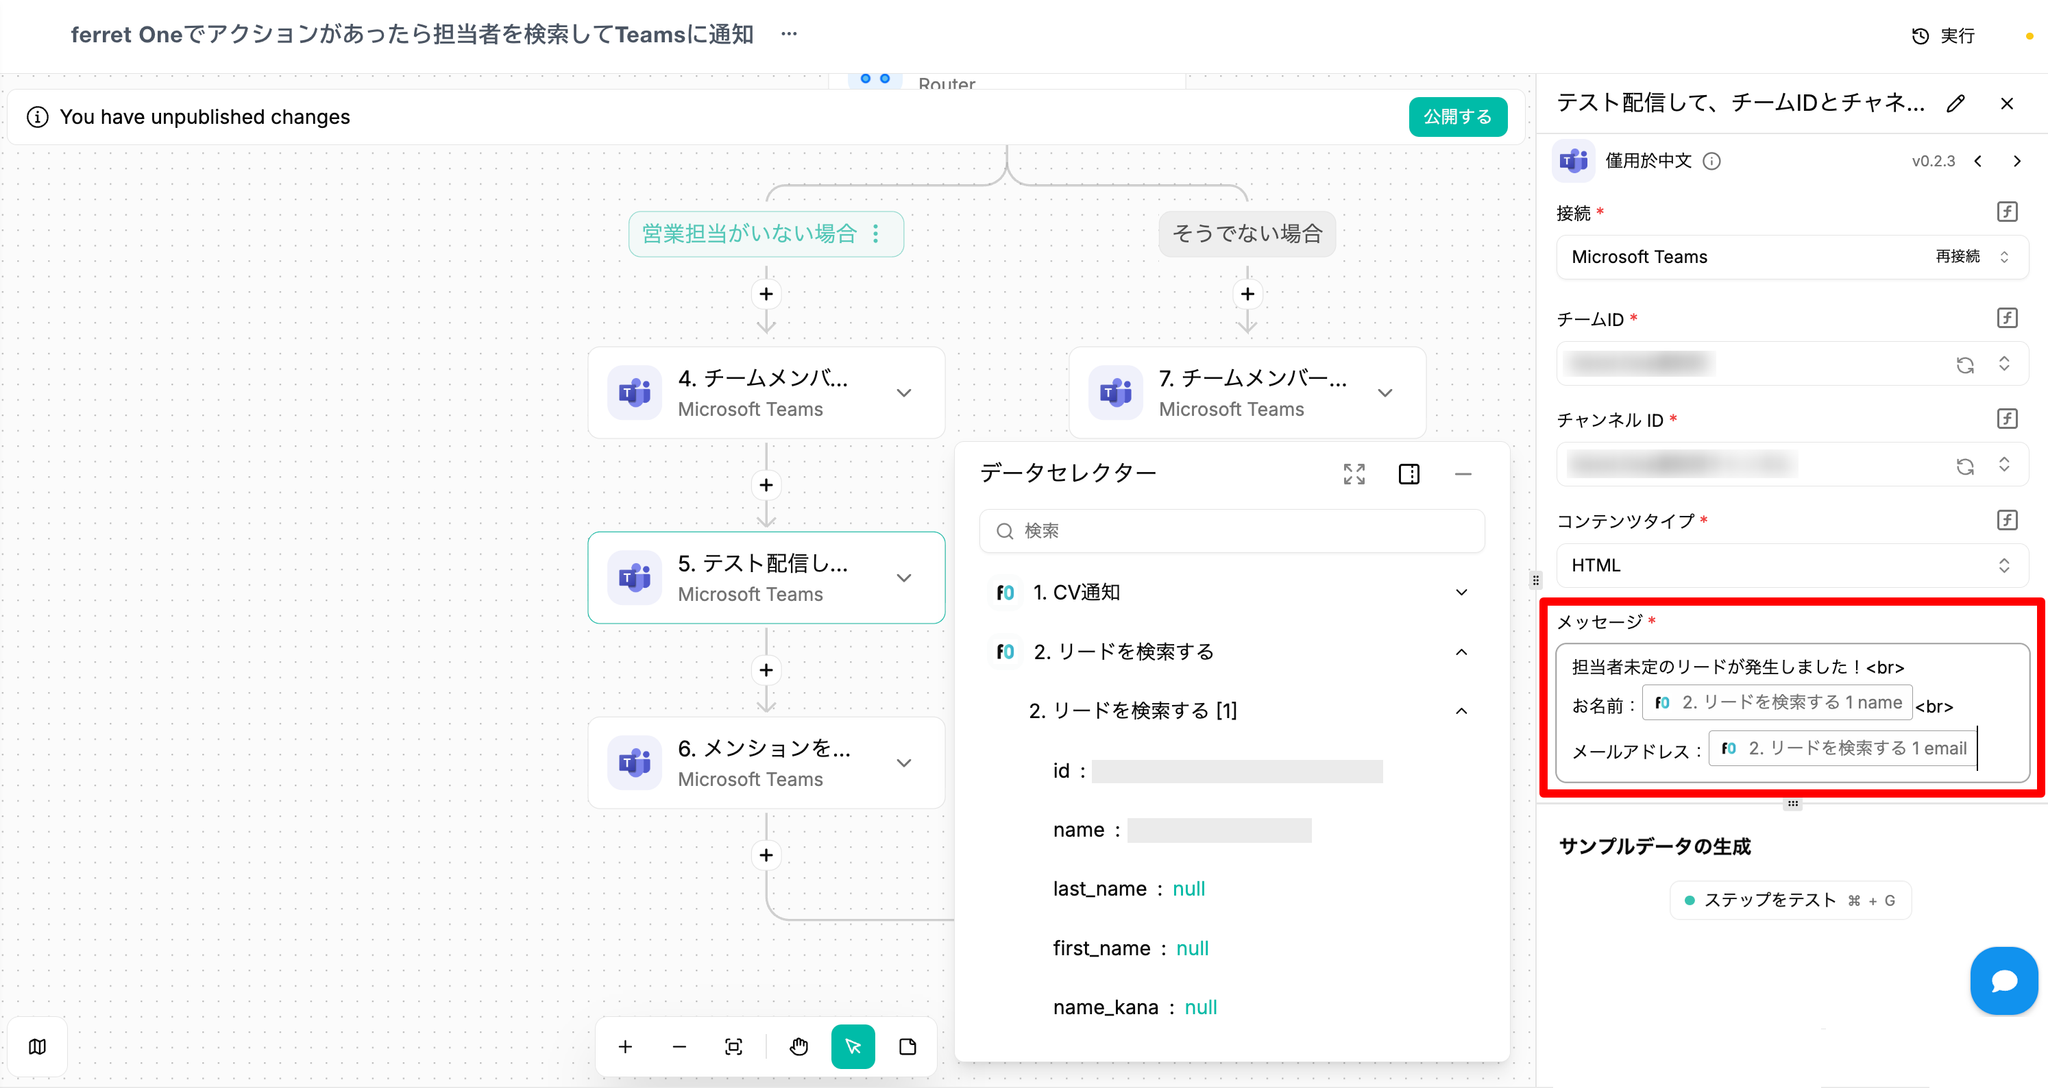Viewport: 2048px width, 1088px height.
Task: Open the notes icon in bottom toolbar
Action: [907, 1047]
